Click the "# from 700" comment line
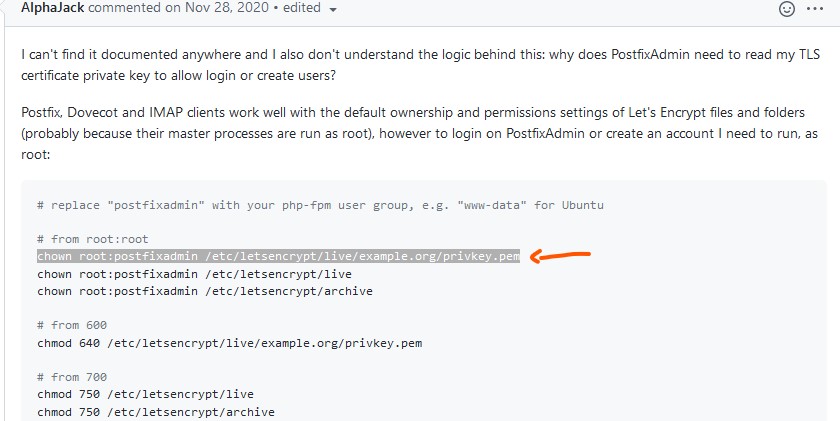The width and height of the screenshot is (840, 421). point(72,377)
